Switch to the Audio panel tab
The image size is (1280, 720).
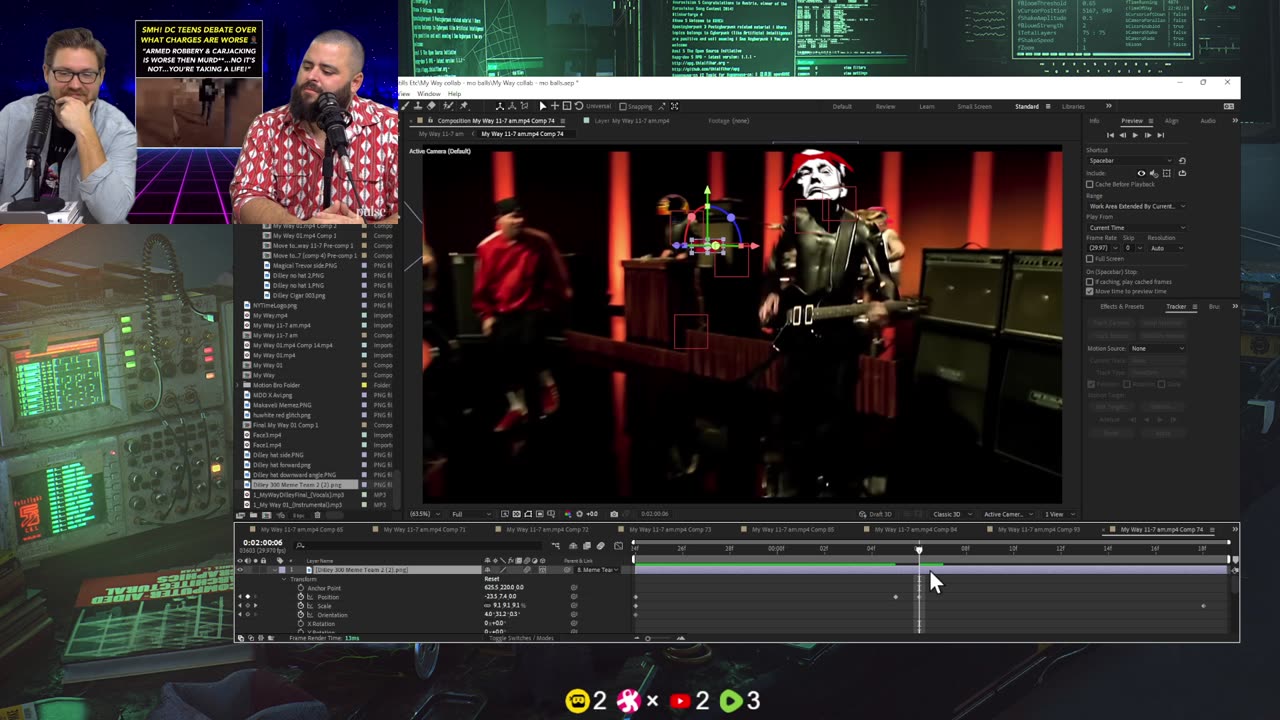1208,121
